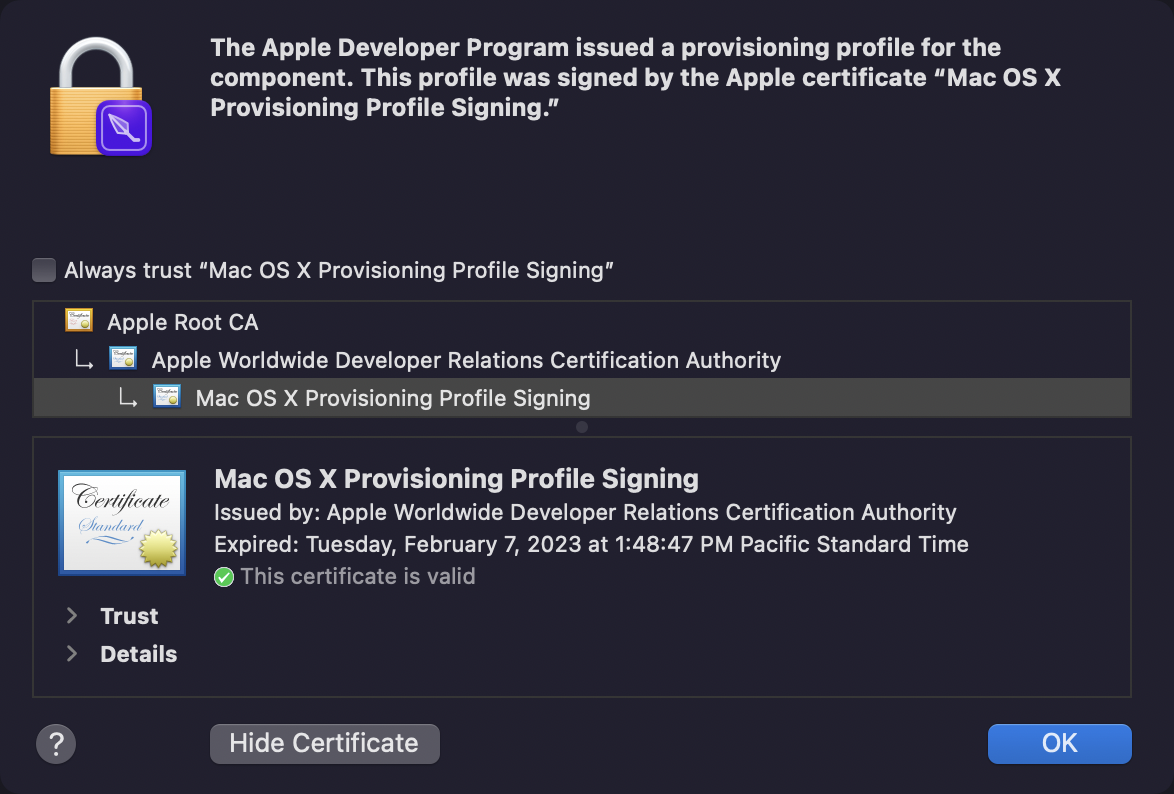Click the Details label text
This screenshot has height=794, width=1174.
click(138, 654)
